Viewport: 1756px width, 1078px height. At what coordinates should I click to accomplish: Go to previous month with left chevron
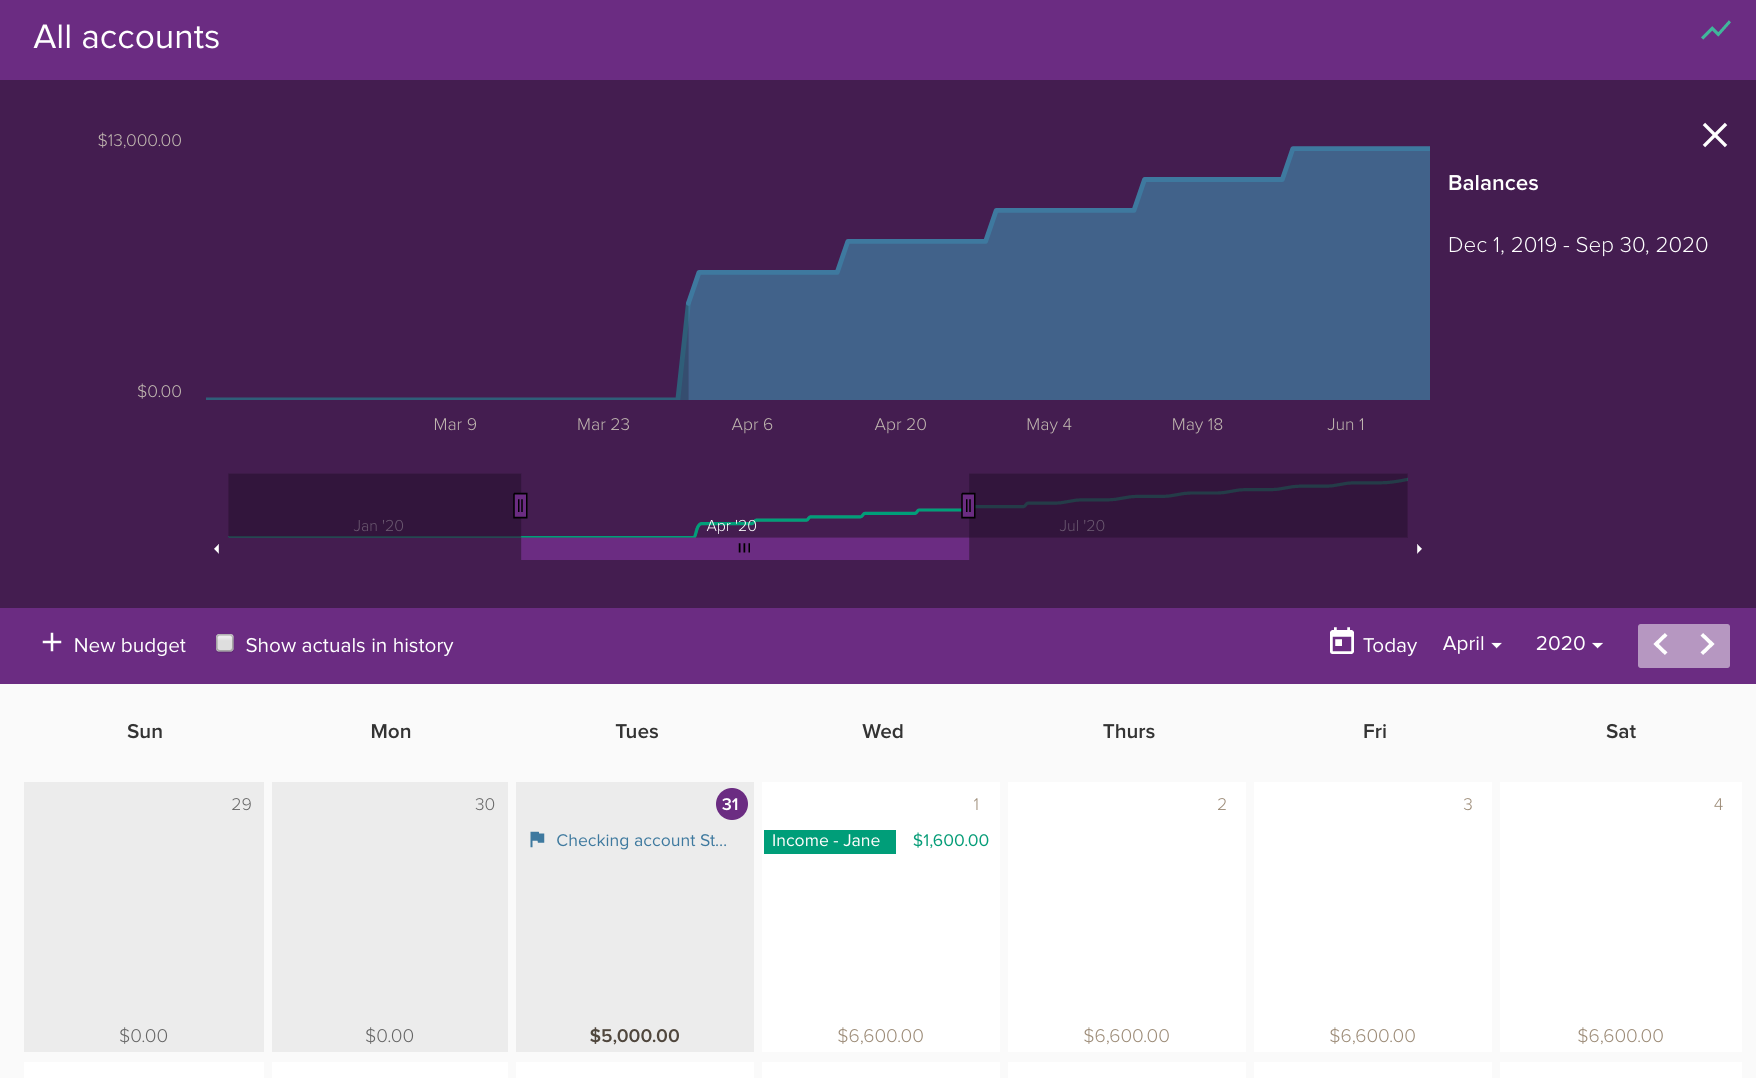point(1661,645)
